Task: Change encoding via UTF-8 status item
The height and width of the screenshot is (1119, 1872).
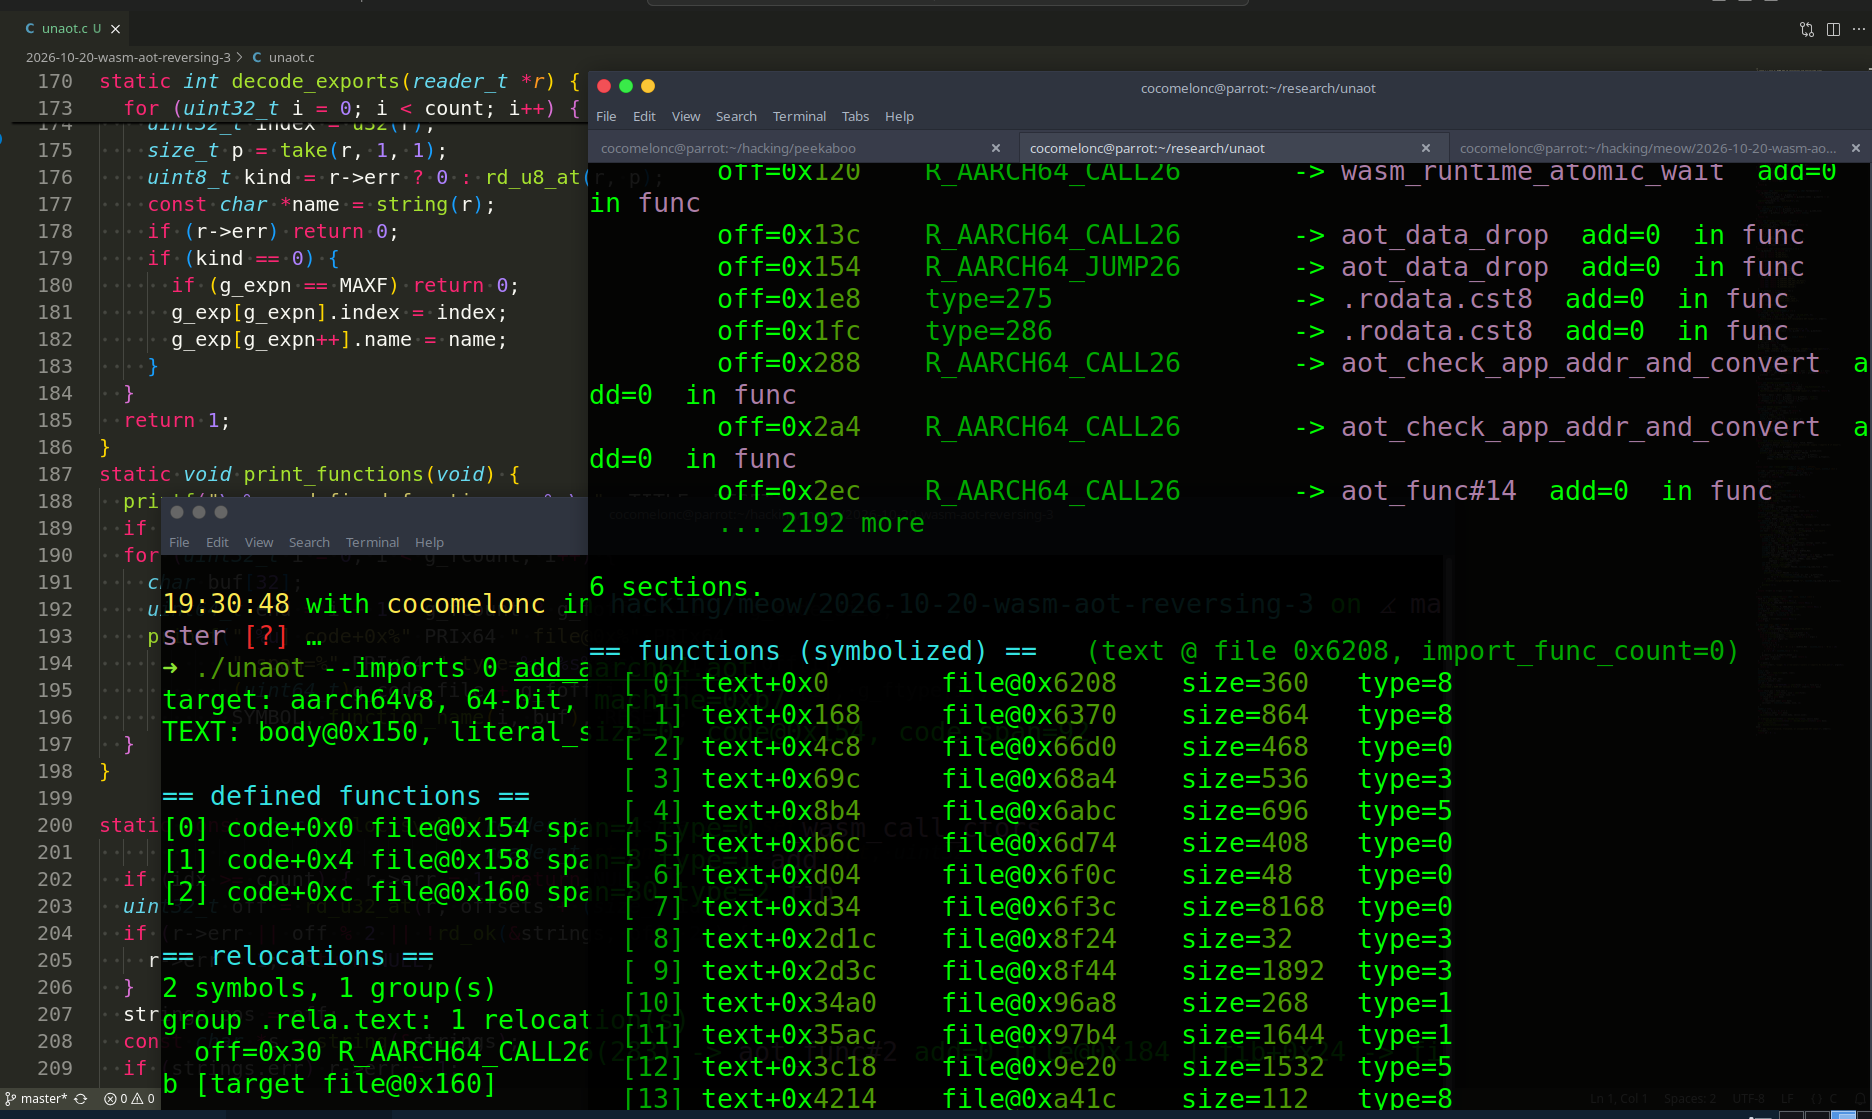Action: pos(1748,1098)
